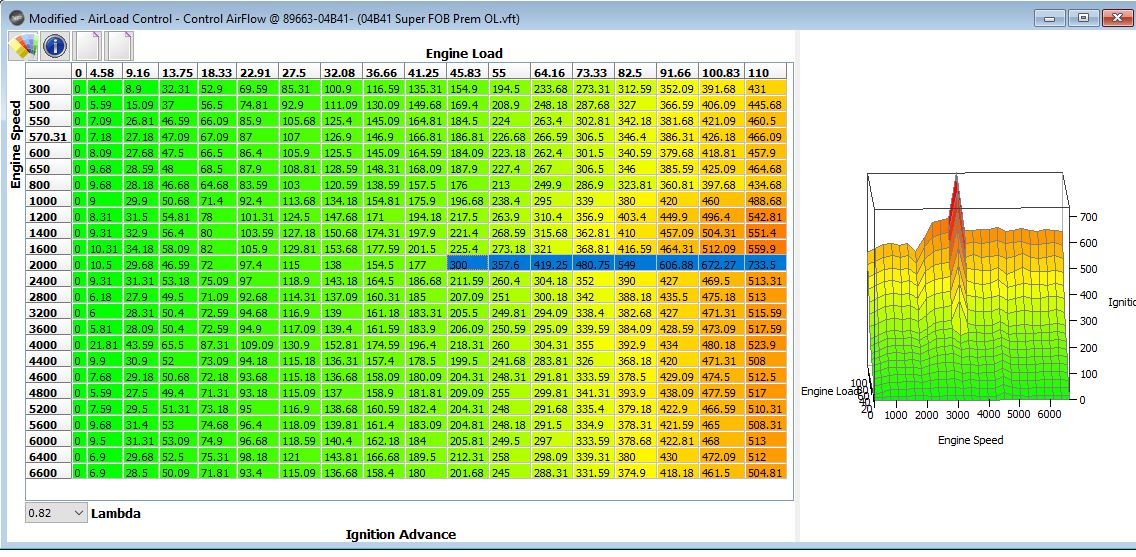Click the application icon in title bar
The image size is (1136, 557).
point(16,17)
